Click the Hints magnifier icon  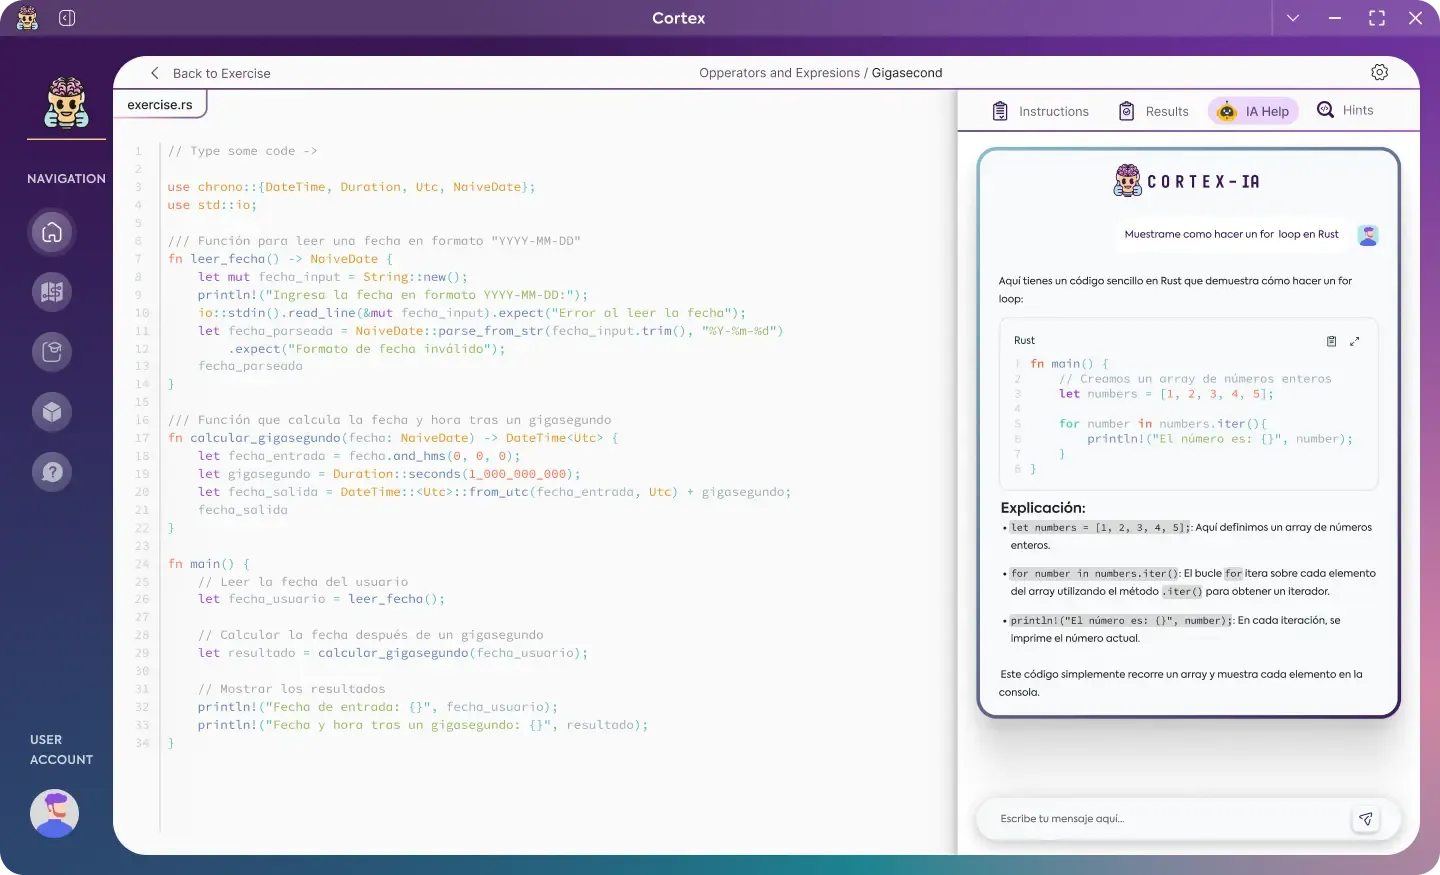1326,110
